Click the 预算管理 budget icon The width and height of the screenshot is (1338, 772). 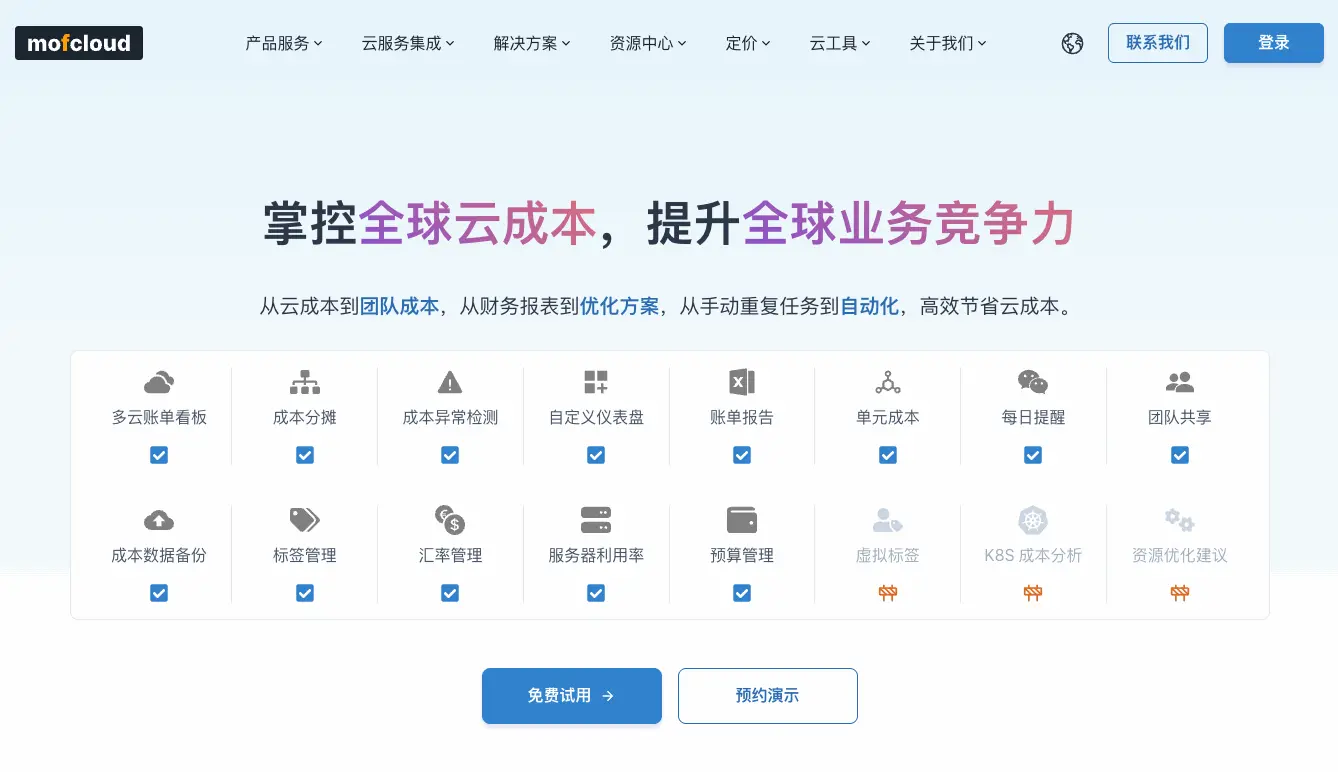741,520
